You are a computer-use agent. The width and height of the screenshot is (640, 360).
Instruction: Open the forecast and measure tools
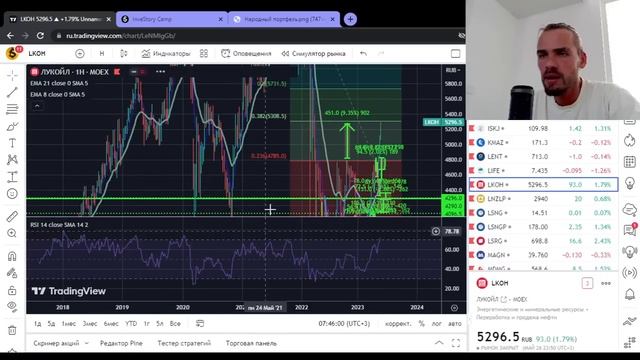(12, 177)
